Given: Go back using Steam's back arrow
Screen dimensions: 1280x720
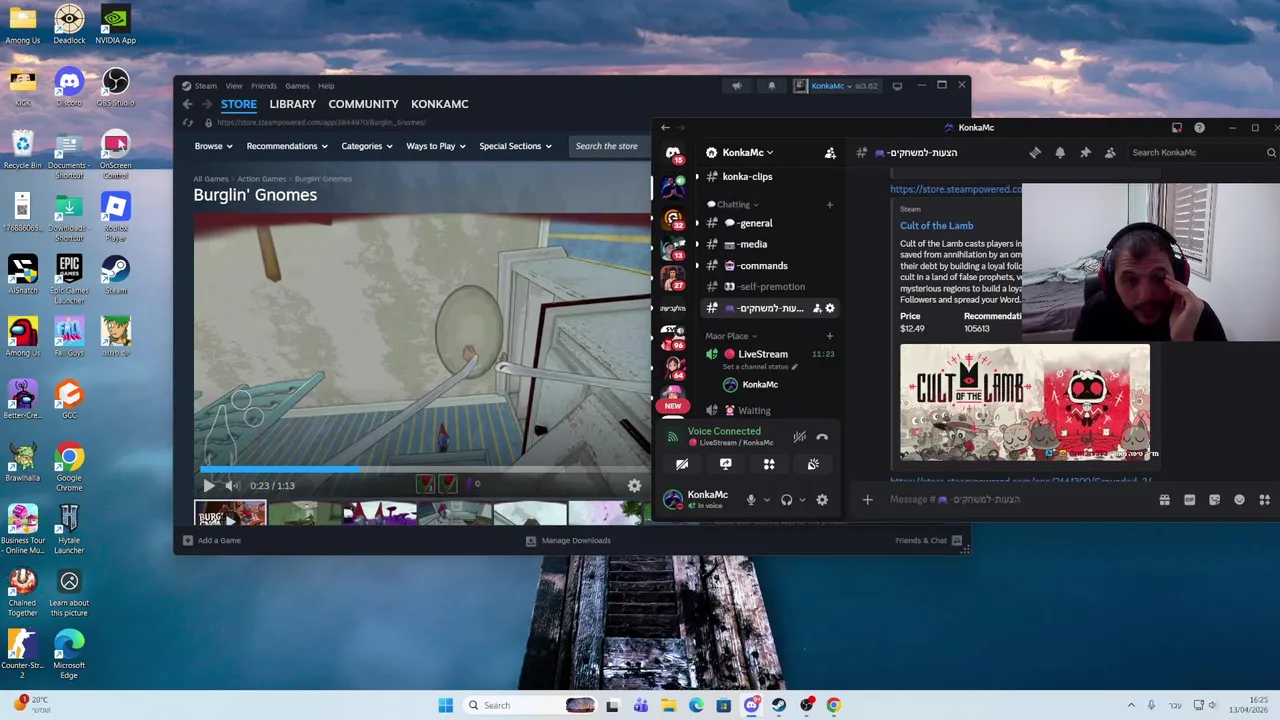Looking at the screenshot, I should pyautogui.click(x=187, y=104).
